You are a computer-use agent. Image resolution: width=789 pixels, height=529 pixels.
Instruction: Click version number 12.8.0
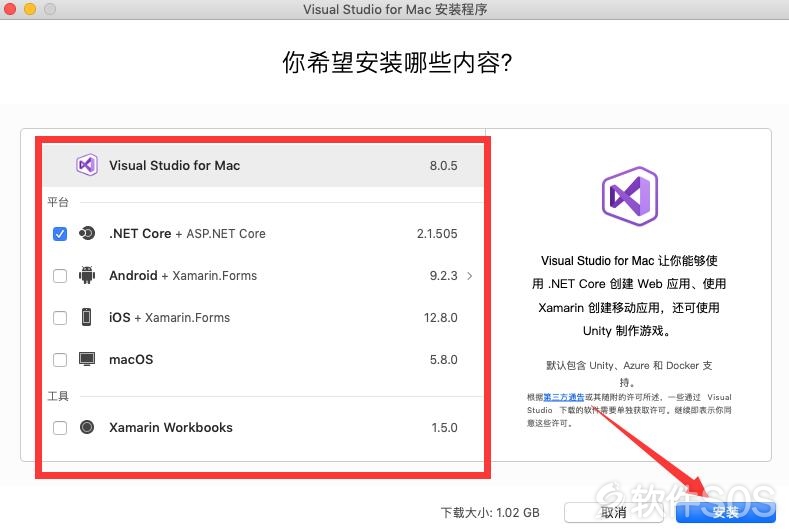[440, 318]
